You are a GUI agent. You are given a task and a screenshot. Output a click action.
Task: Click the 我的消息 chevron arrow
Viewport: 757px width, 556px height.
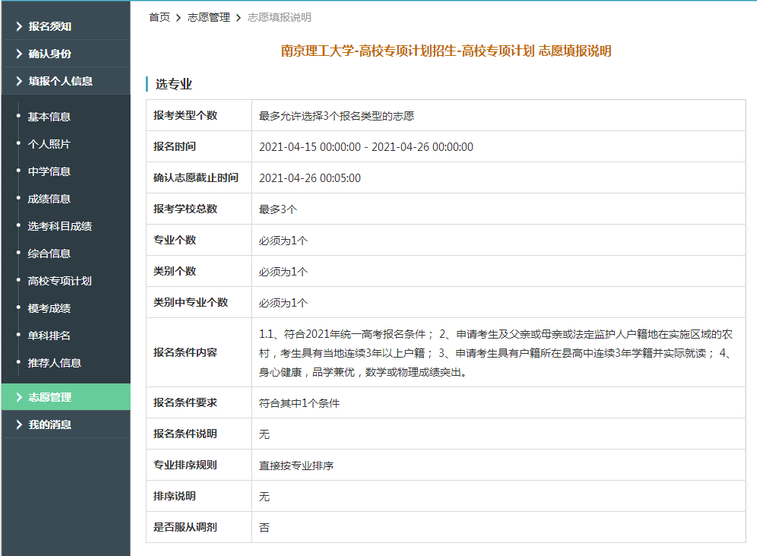[19, 425]
